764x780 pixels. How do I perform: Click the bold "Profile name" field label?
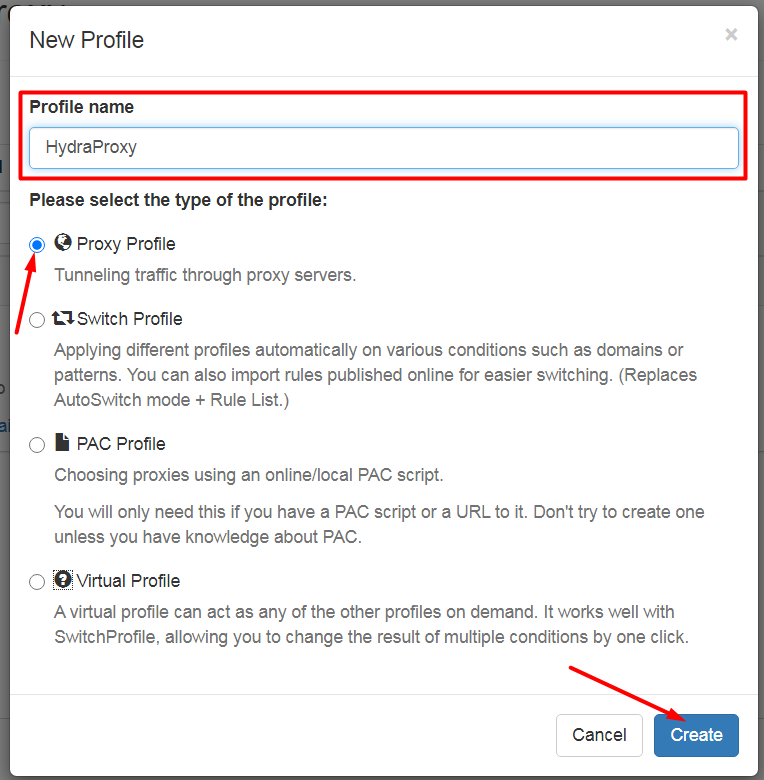point(82,107)
